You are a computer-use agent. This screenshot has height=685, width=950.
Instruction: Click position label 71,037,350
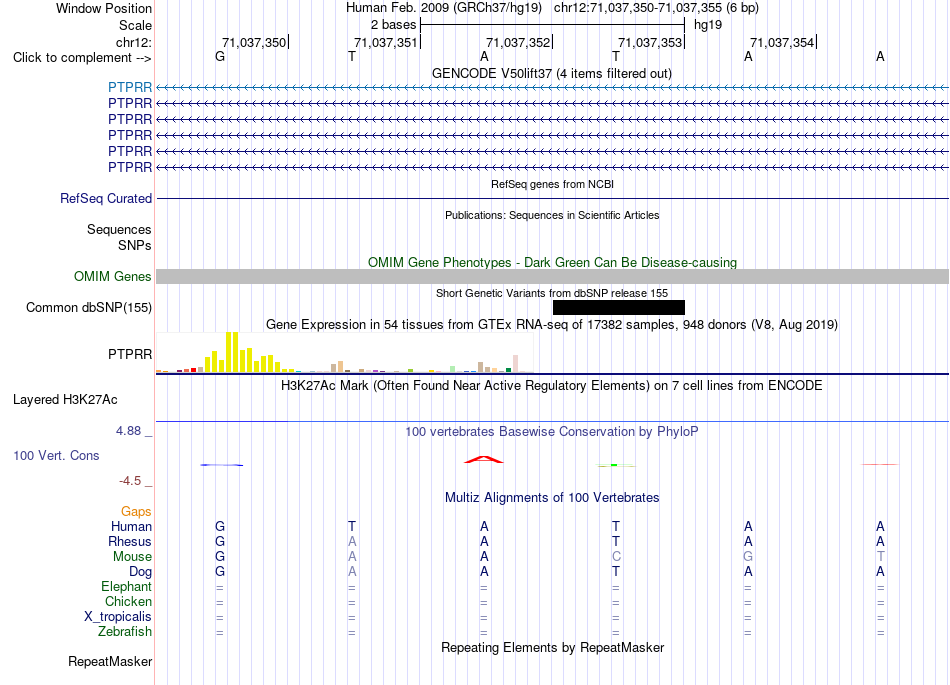(254, 42)
